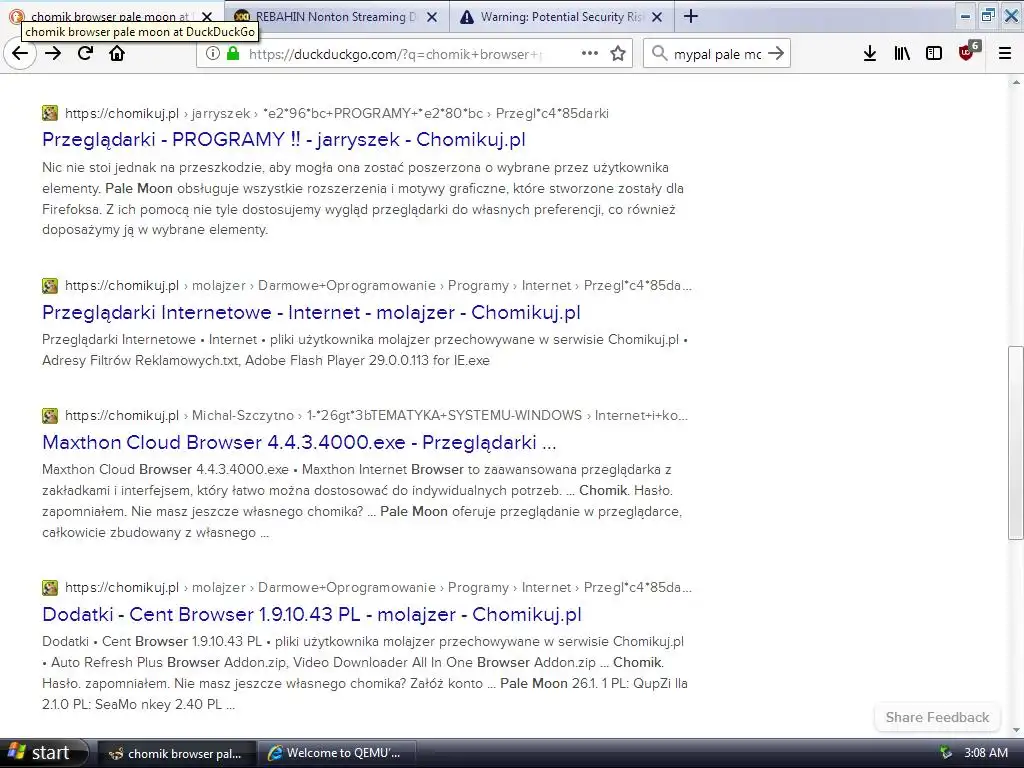The width and height of the screenshot is (1024, 768).
Task: Toggle the sidebar view
Action: (934, 54)
